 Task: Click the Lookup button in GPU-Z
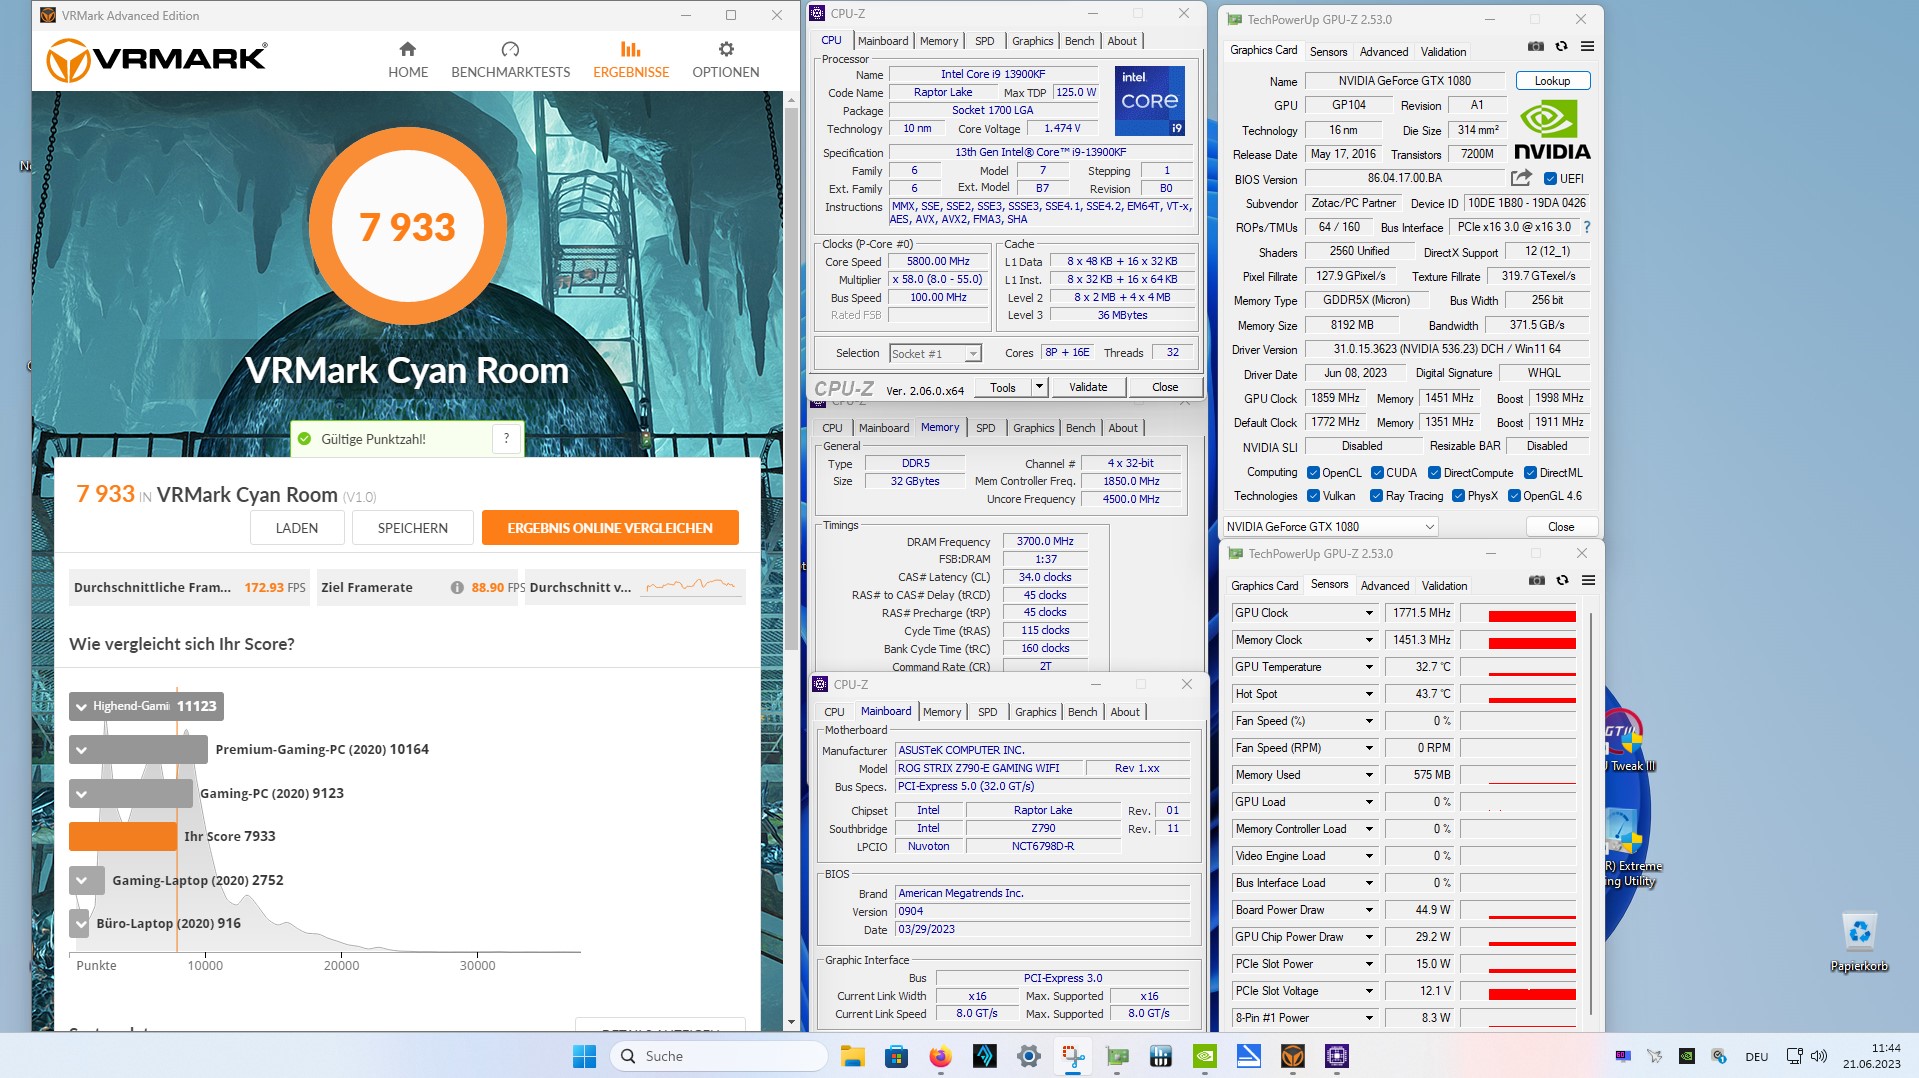[1552, 81]
